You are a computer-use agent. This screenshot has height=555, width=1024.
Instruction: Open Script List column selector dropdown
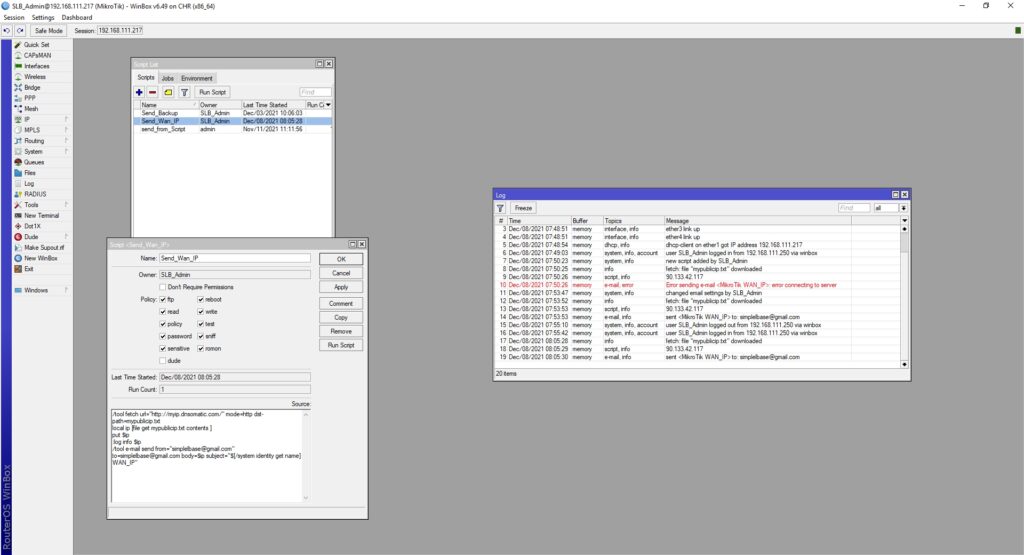(x=328, y=104)
